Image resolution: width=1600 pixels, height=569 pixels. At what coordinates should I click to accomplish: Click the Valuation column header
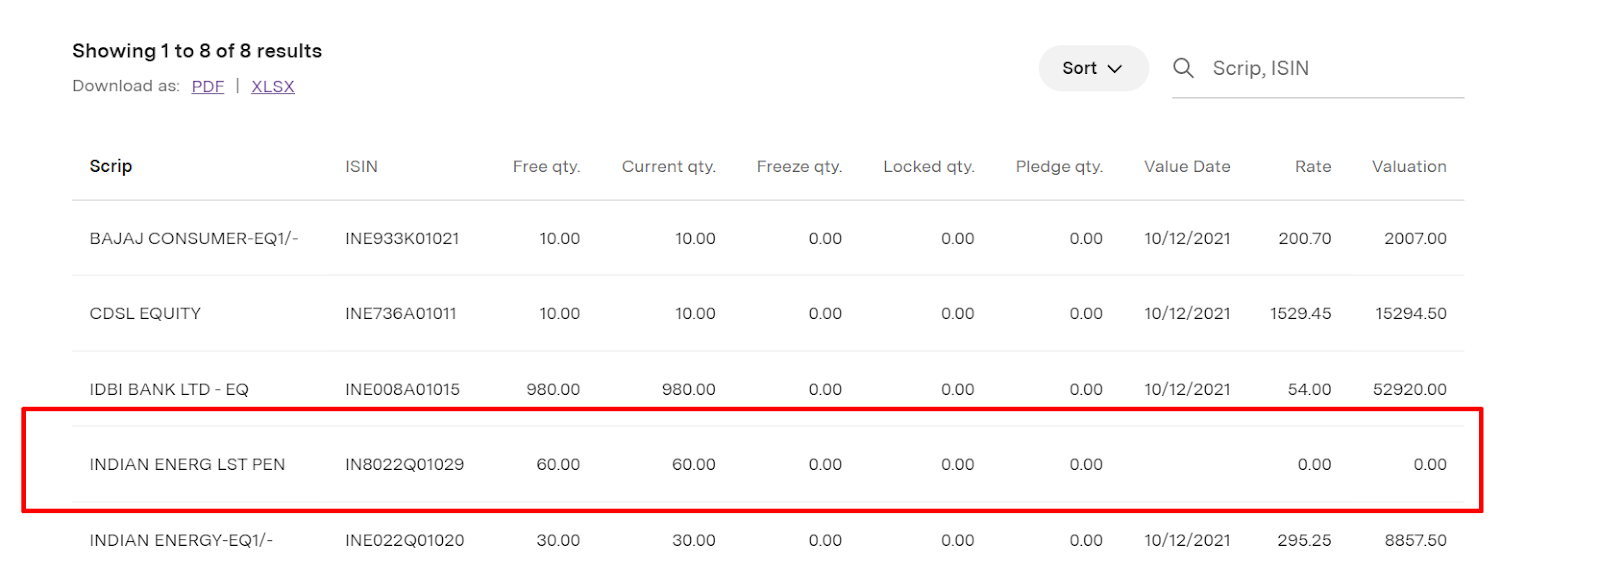click(x=1409, y=167)
